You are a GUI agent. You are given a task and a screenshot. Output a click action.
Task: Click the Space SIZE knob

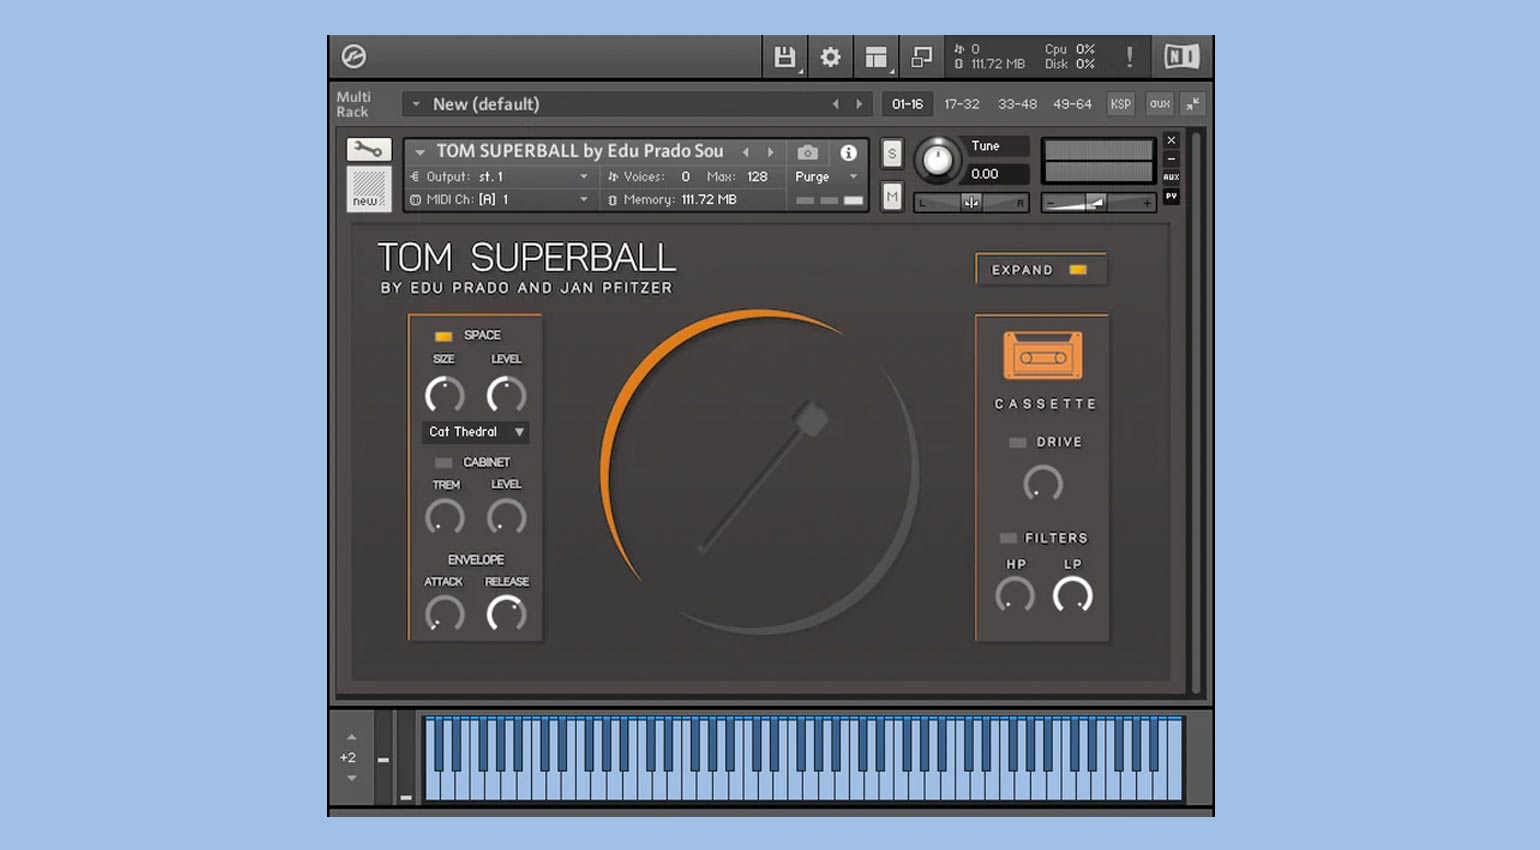(444, 396)
